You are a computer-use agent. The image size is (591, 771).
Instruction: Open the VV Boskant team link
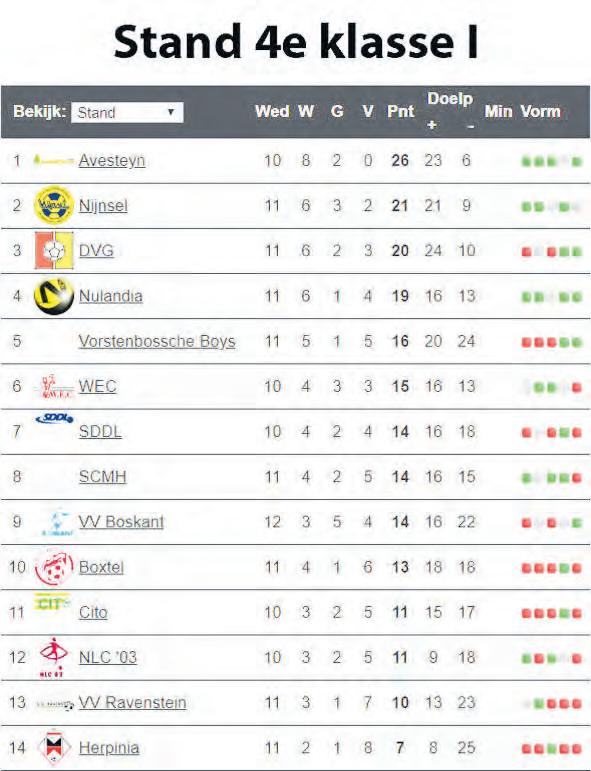click(121, 522)
